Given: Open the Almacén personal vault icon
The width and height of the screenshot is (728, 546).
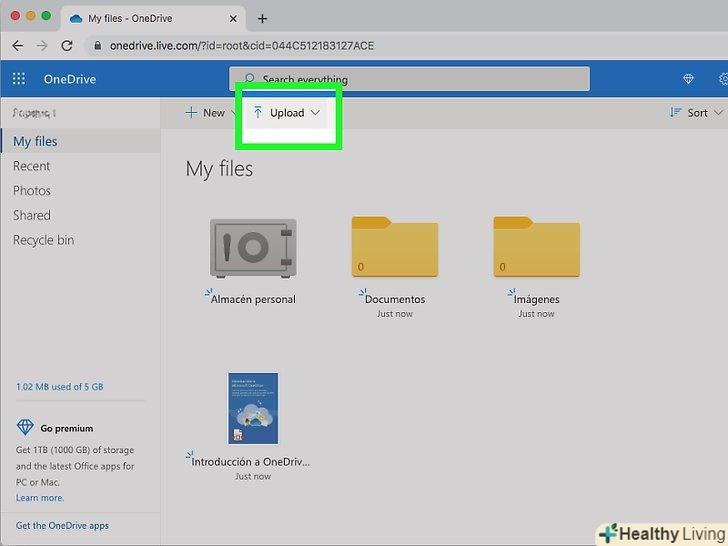Looking at the screenshot, I should tap(253, 247).
